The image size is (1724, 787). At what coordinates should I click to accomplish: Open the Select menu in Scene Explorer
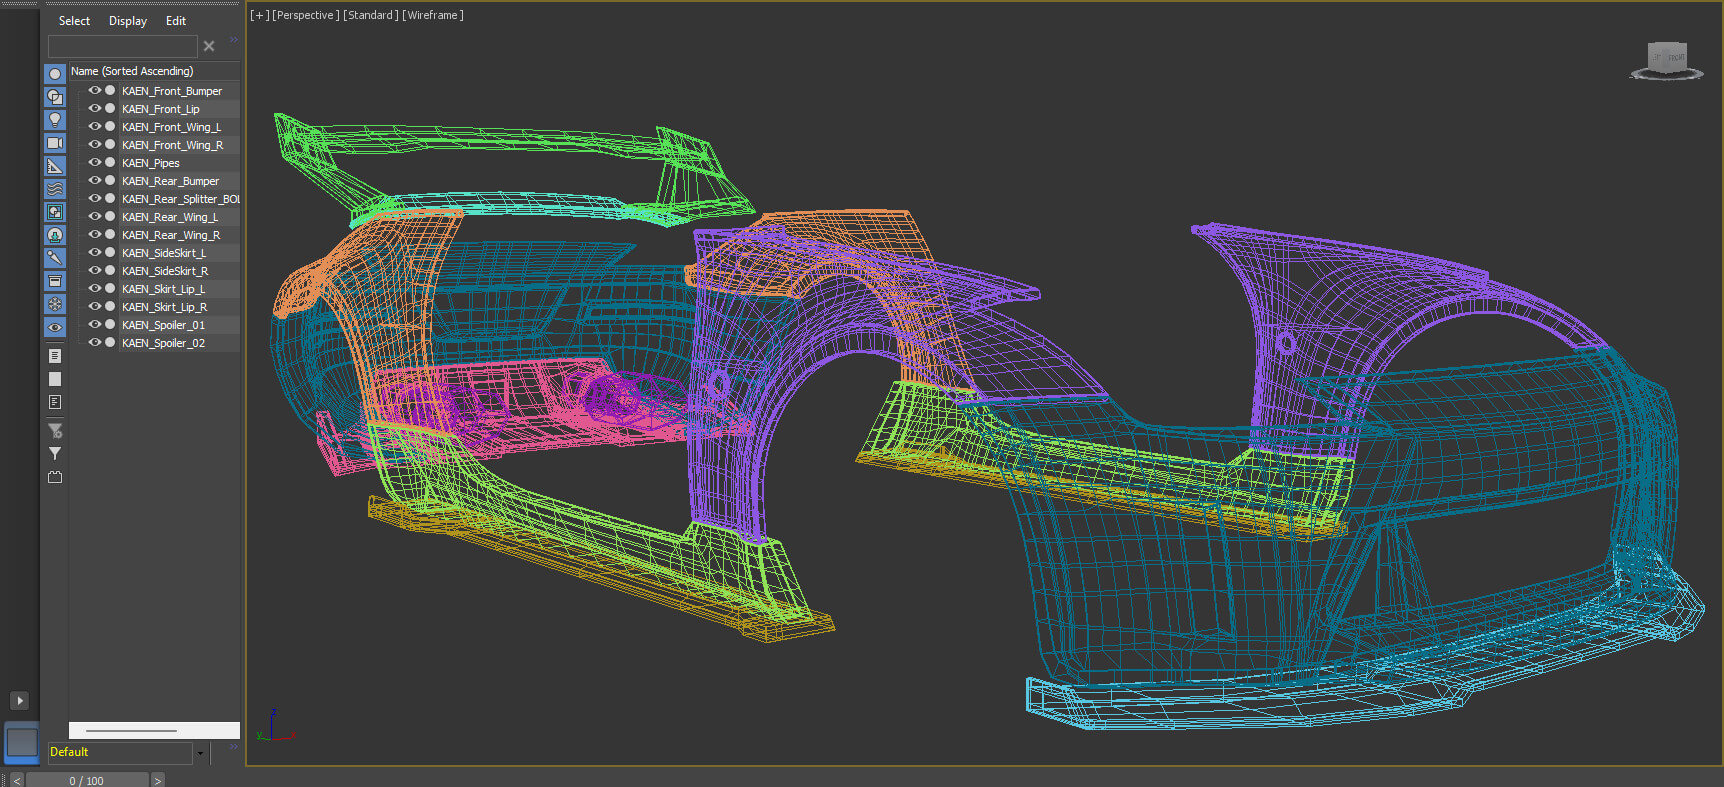tap(74, 21)
